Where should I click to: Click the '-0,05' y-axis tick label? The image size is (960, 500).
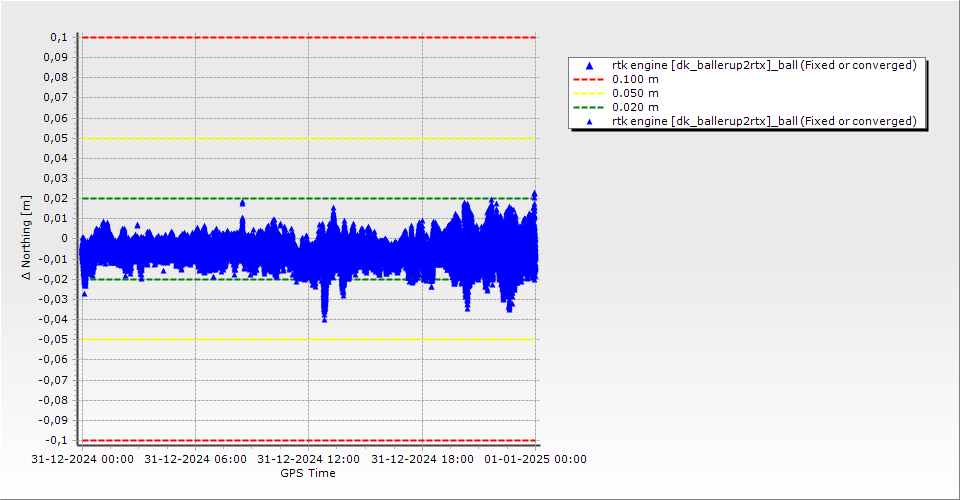click(x=53, y=340)
